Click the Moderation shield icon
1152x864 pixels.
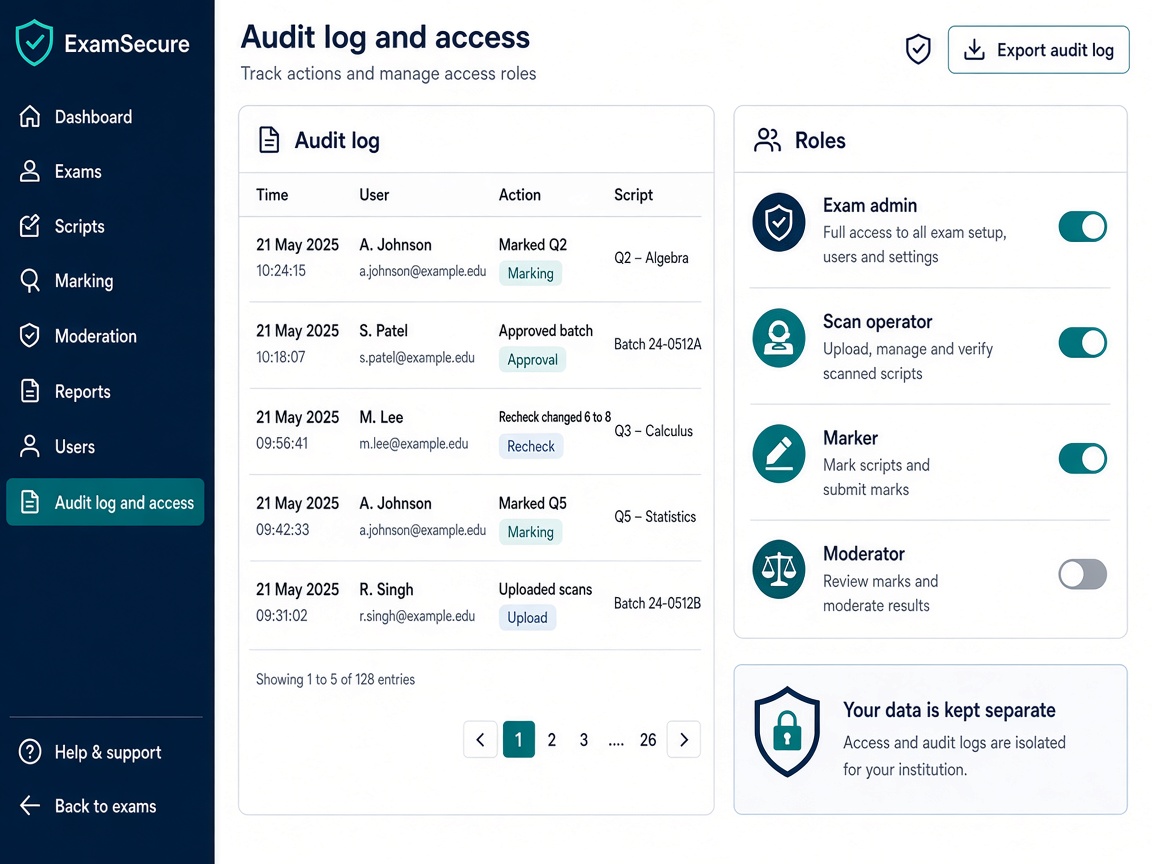click(29, 336)
